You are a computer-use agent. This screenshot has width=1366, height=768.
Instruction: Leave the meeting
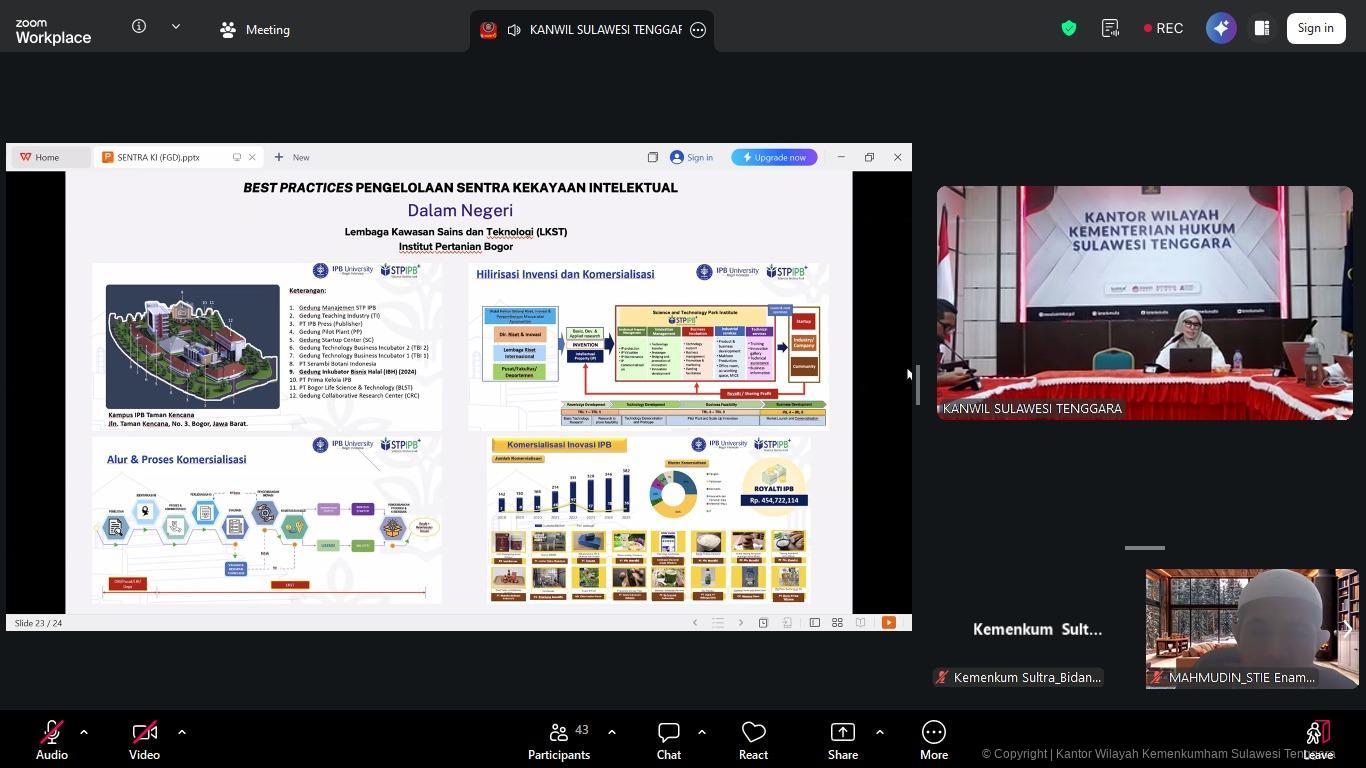tap(1318, 740)
